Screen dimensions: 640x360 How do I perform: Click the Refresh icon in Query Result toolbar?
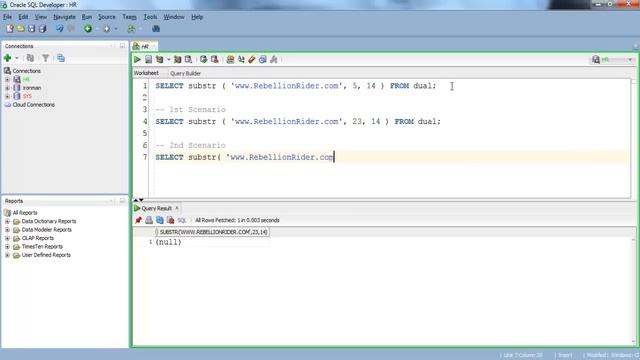tap(160, 220)
